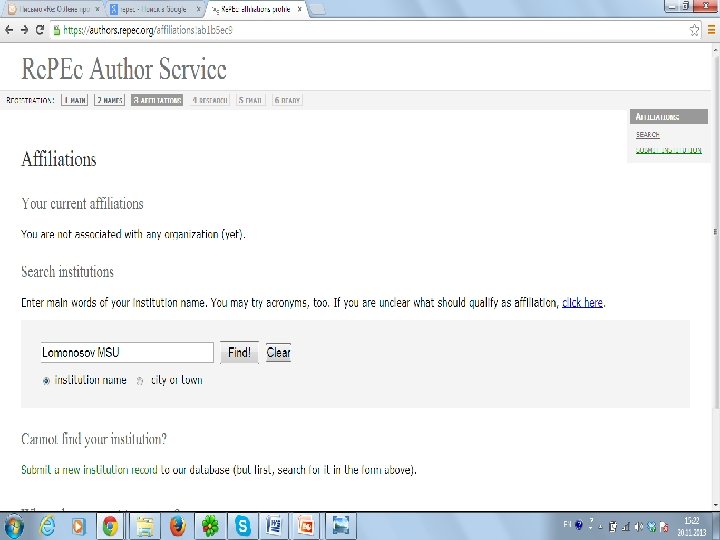
Task: Open the Windows Start menu
Action: pyautogui.click(x=14, y=526)
